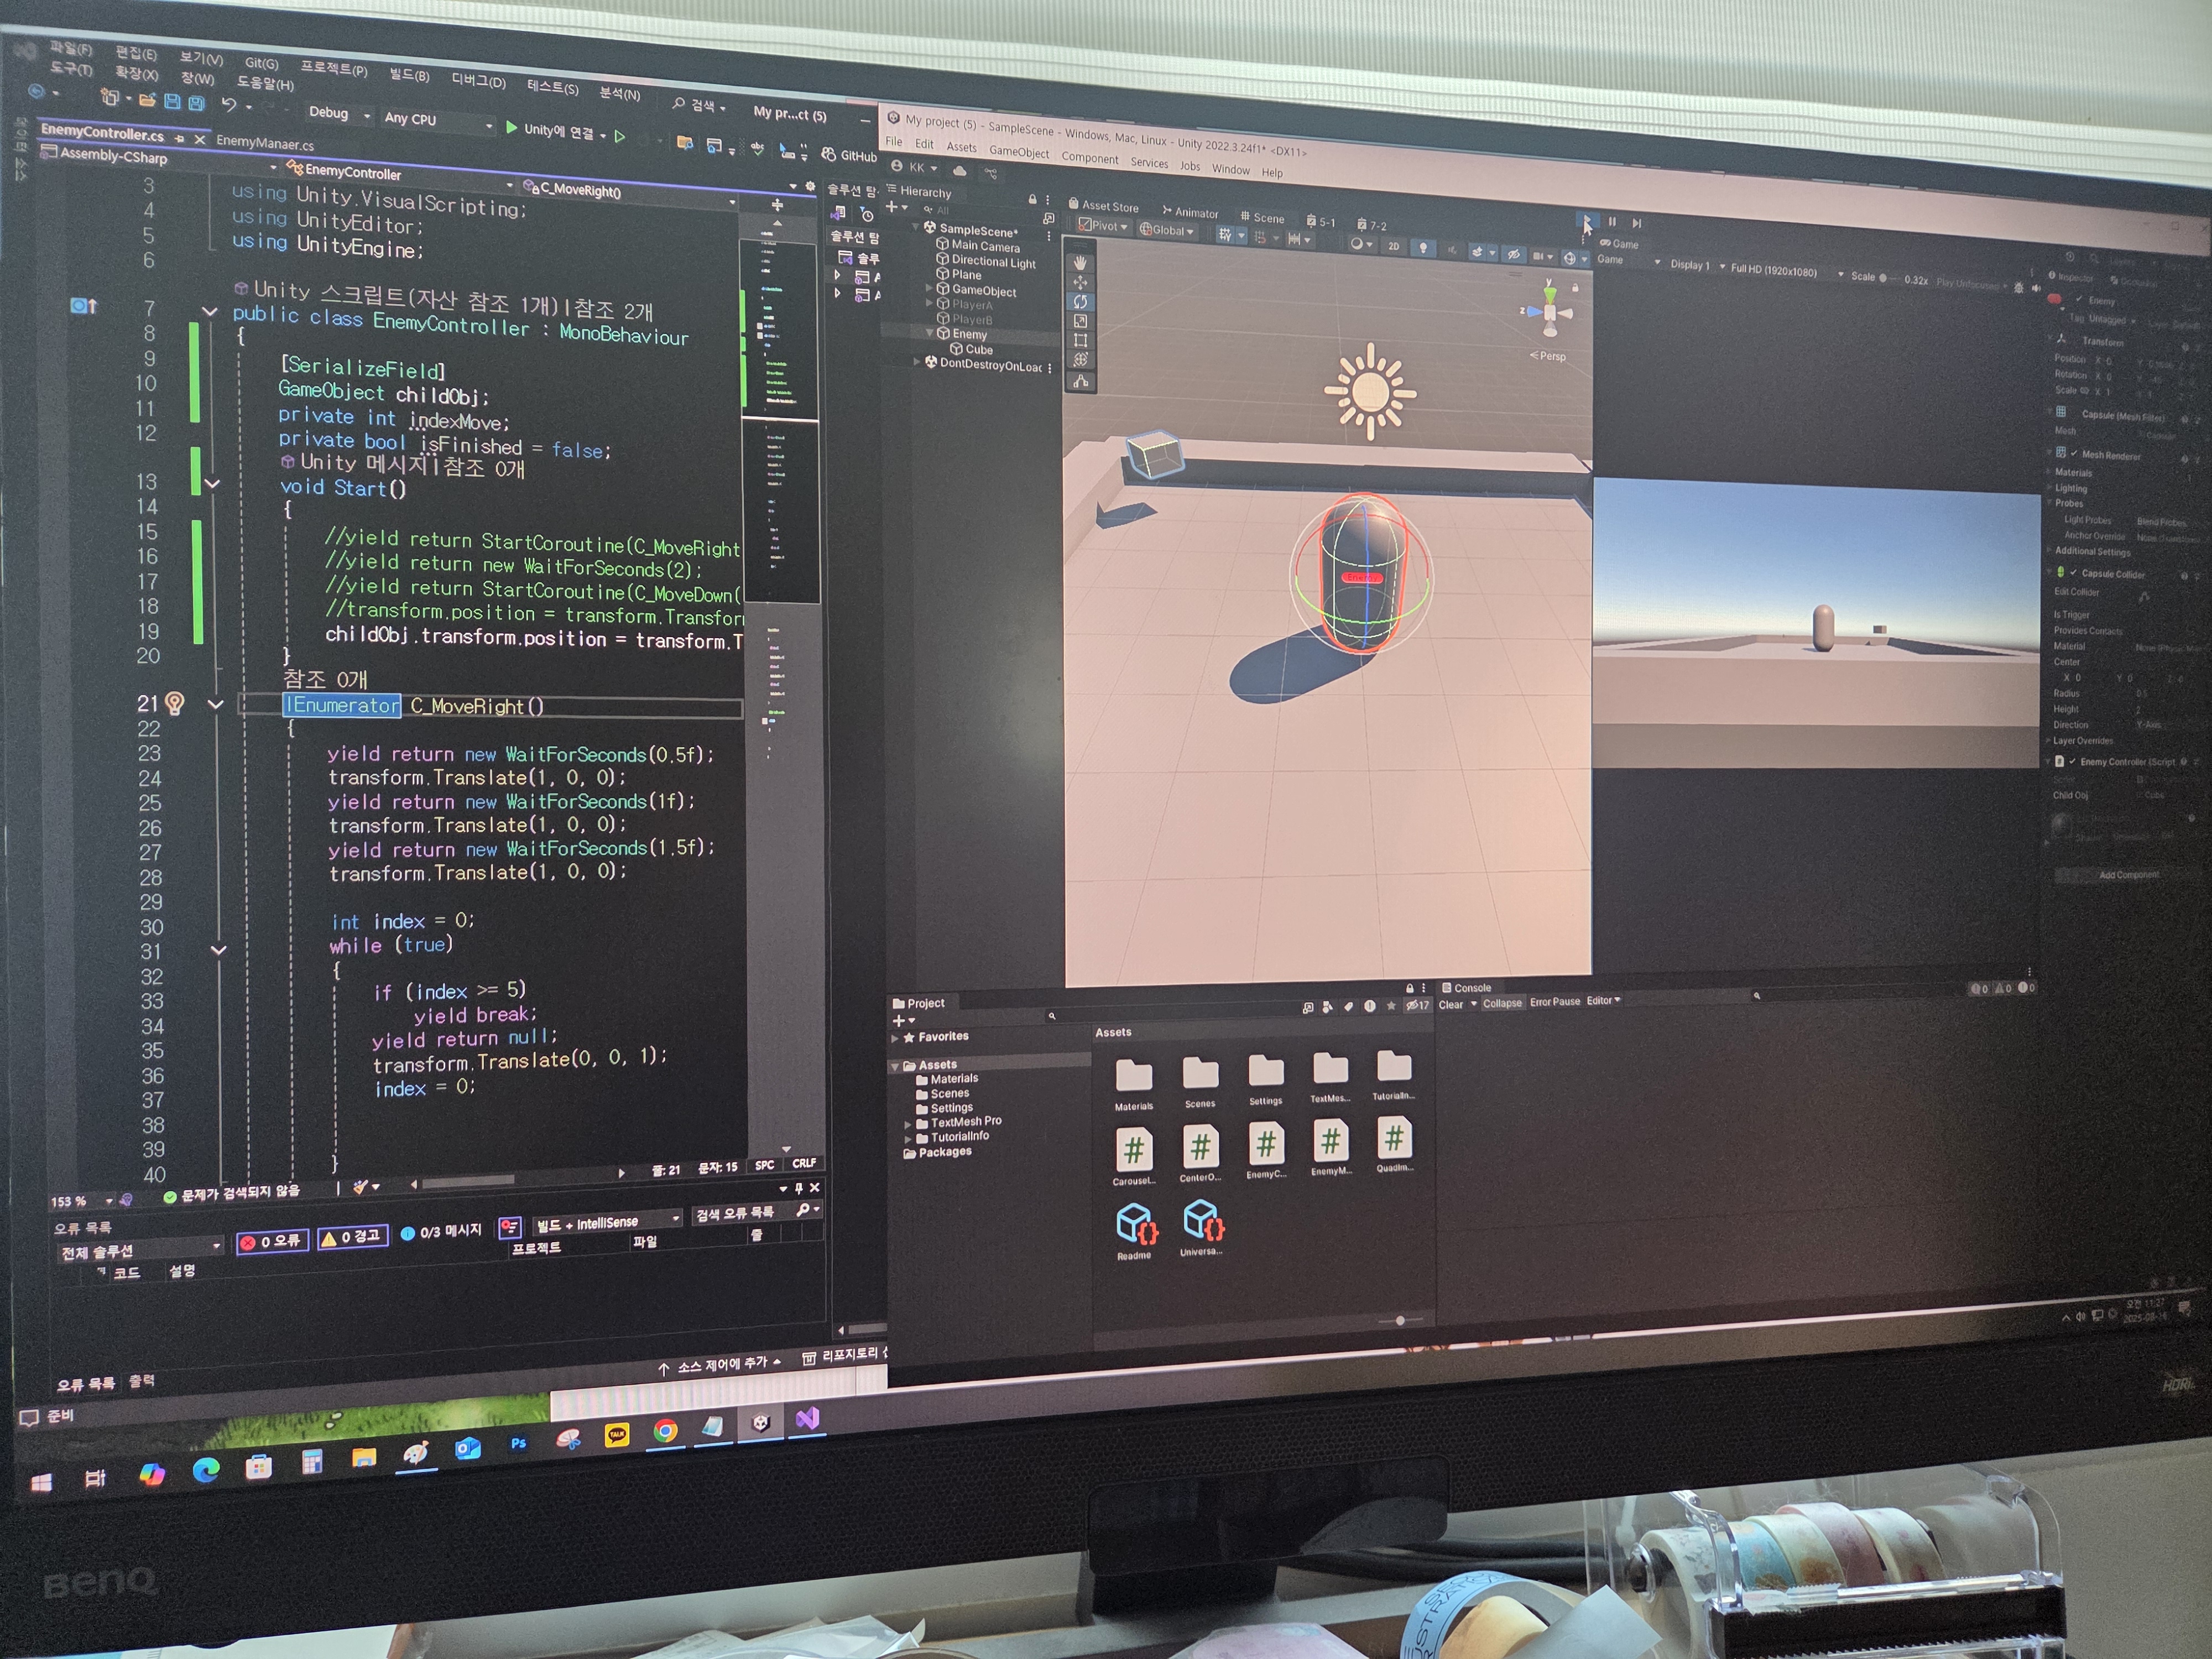Viewport: 2212px width, 1659px height.
Task: Select the Move tool in Scene
Action: (1080, 282)
